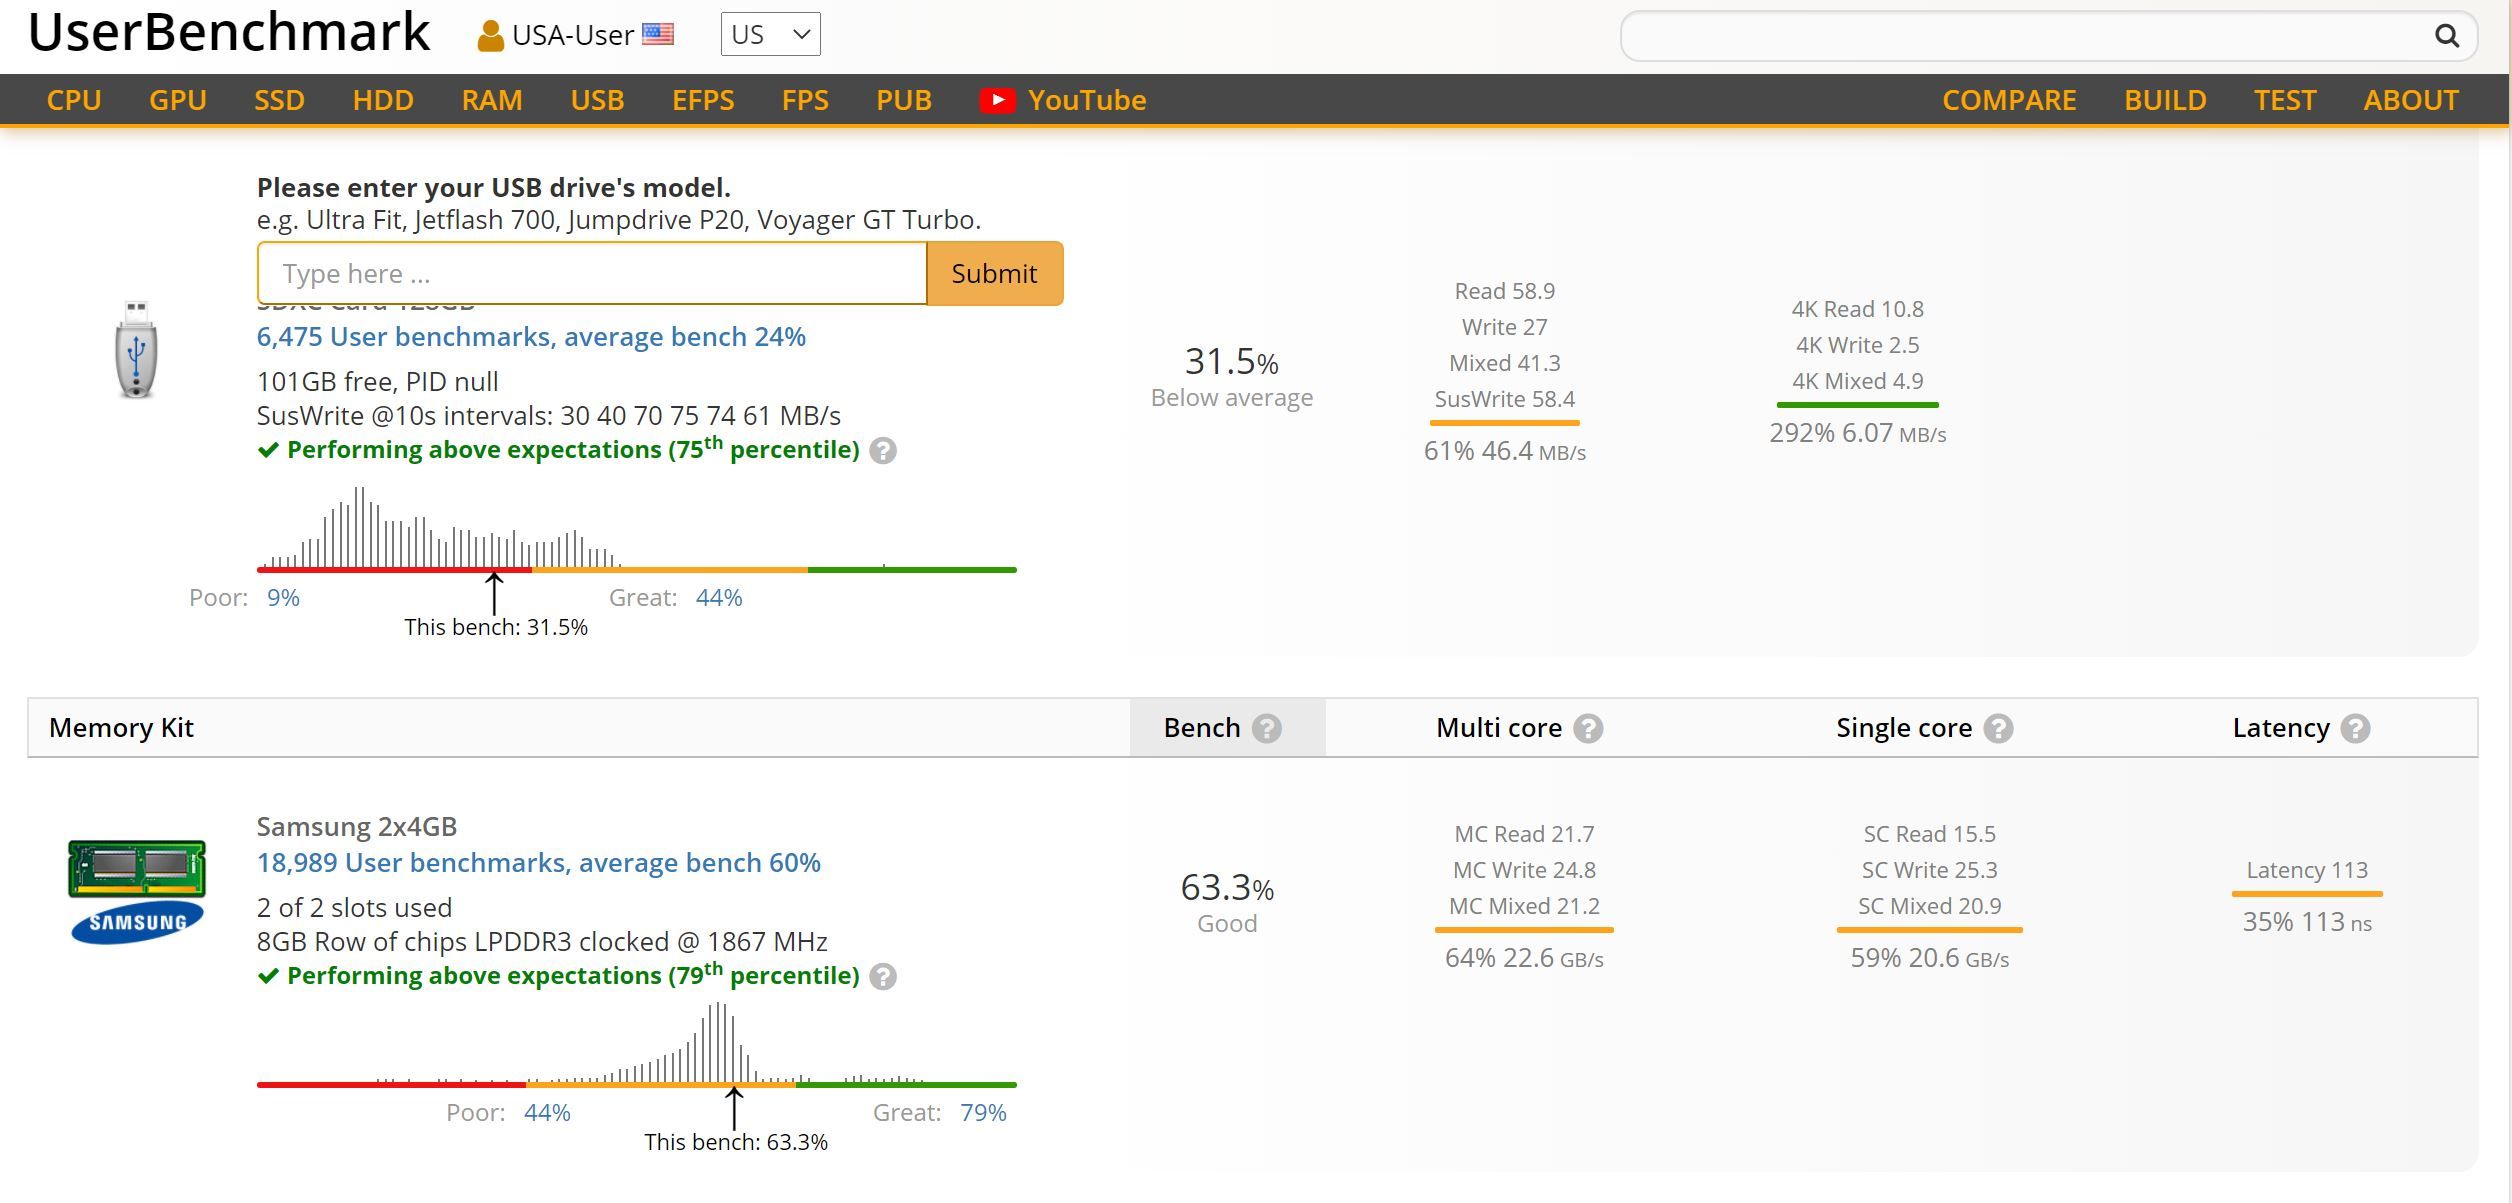The image size is (2512, 1203).
Task: Click the USA-User username text
Action: point(573,36)
